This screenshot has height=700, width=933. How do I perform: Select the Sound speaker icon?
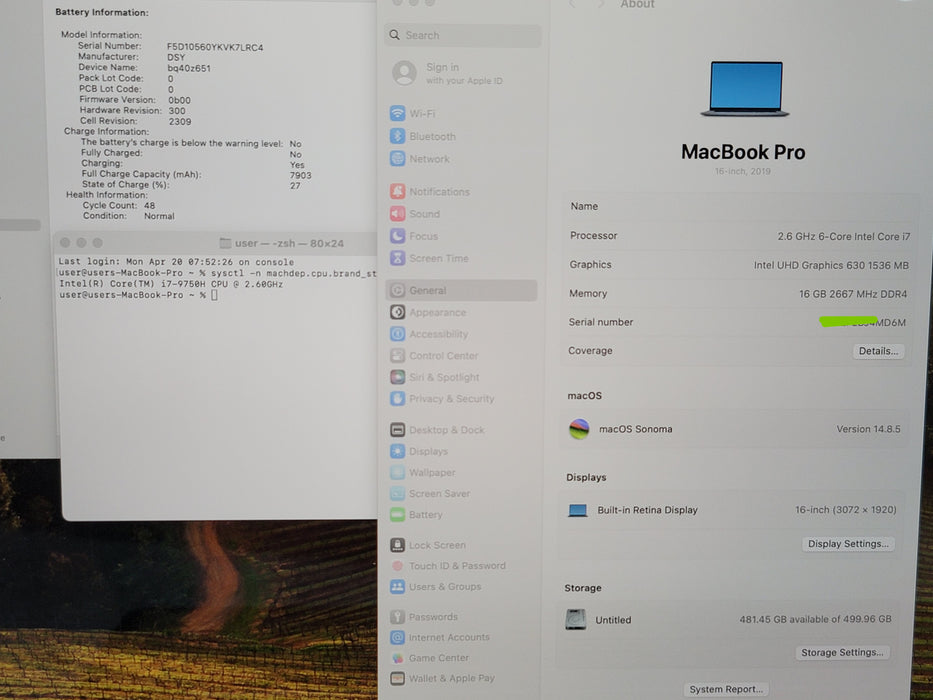(397, 213)
